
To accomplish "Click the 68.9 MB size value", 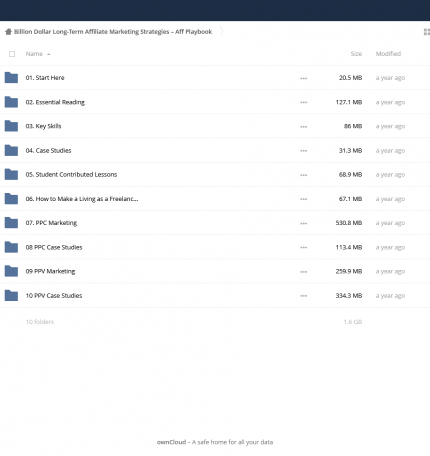I will click(350, 174).
